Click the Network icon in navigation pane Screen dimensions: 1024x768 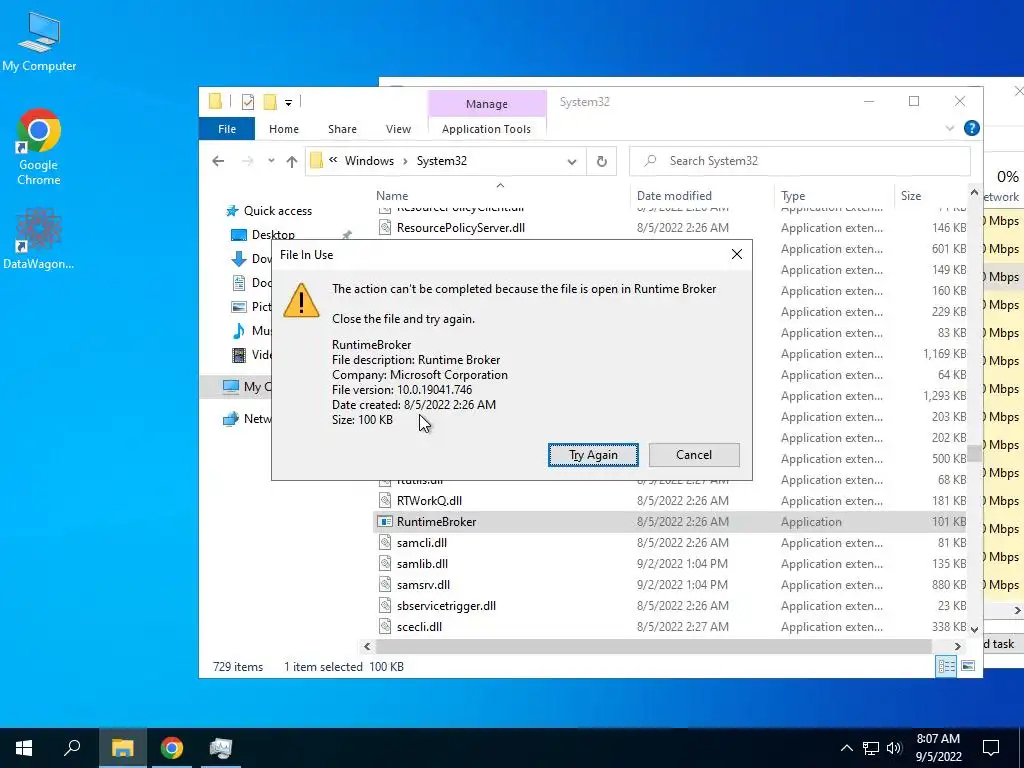pos(231,419)
